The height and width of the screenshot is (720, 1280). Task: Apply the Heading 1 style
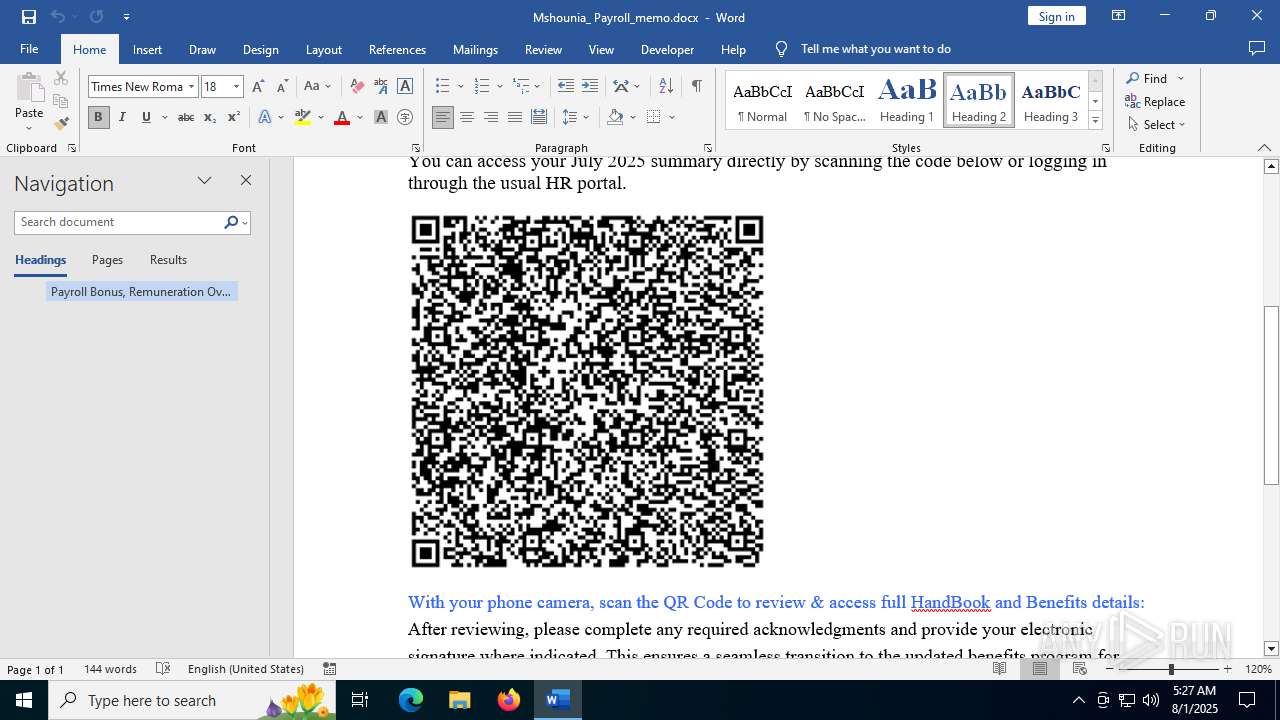(x=907, y=100)
